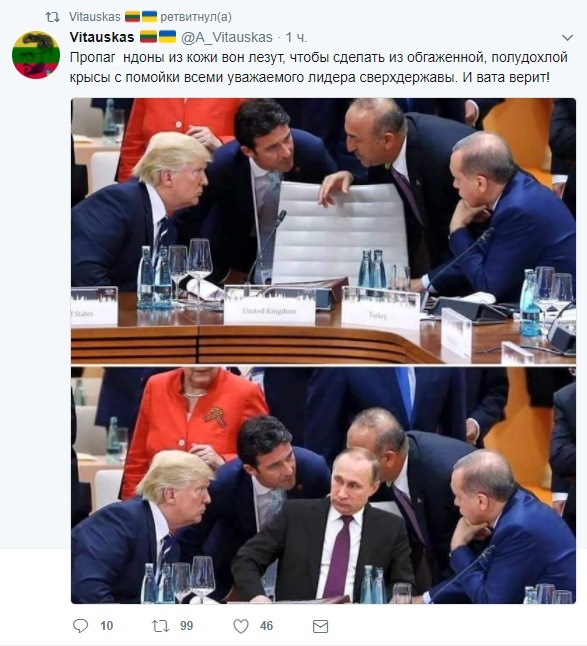View the 46 likes count

click(267, 626)
